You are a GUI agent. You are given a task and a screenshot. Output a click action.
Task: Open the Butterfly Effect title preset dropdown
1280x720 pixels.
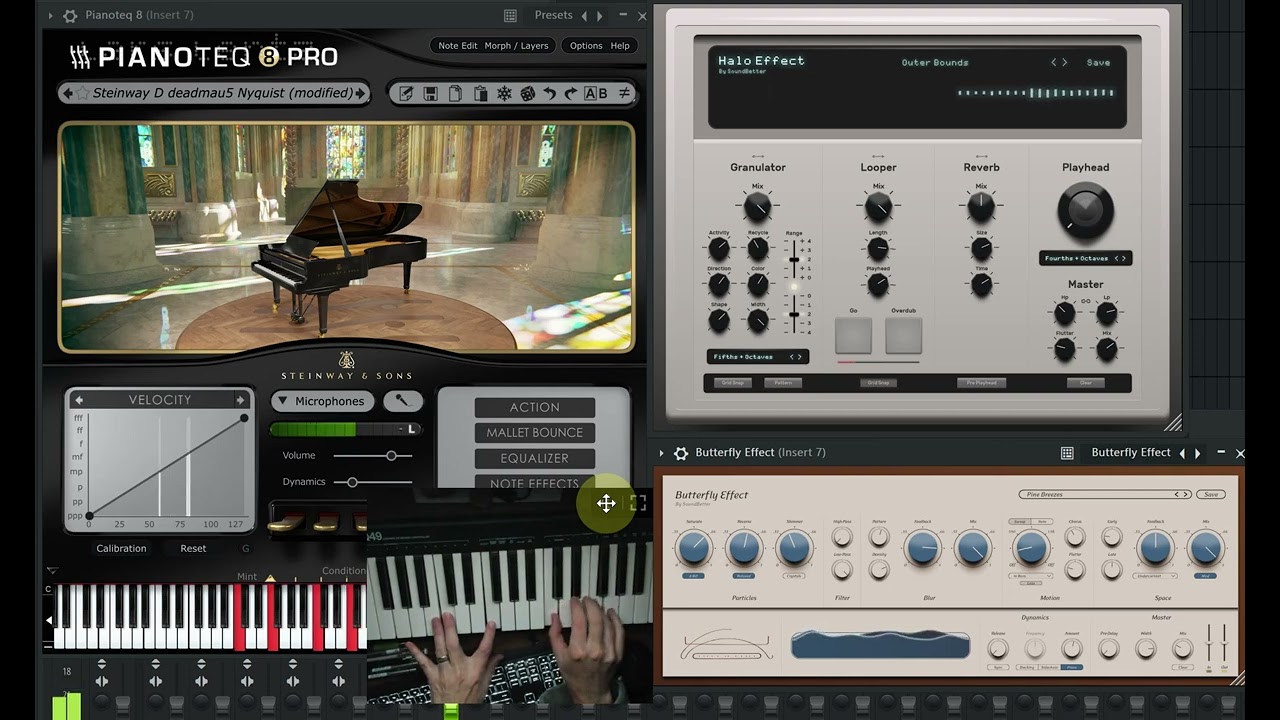1131,453
